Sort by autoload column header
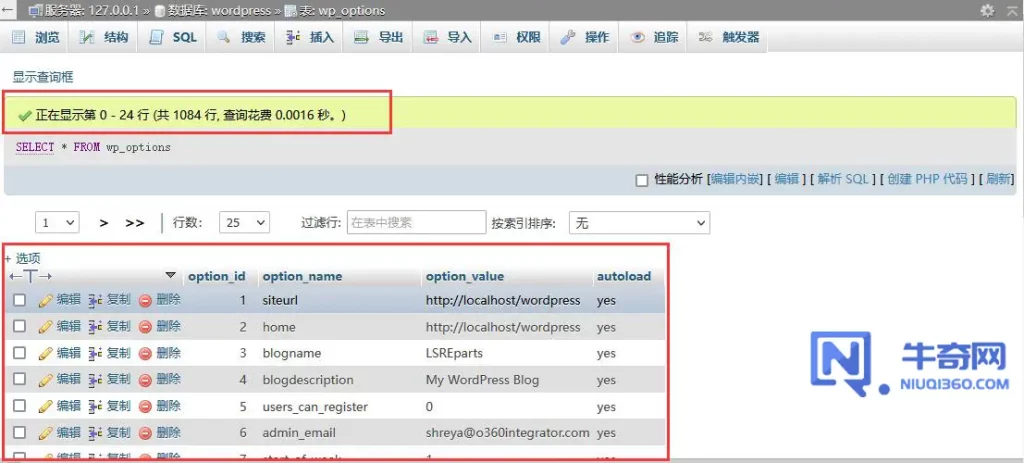Image resolution: width=1024 pixels, height=463 pixels. pyautogui.click(x=624, y=276)
